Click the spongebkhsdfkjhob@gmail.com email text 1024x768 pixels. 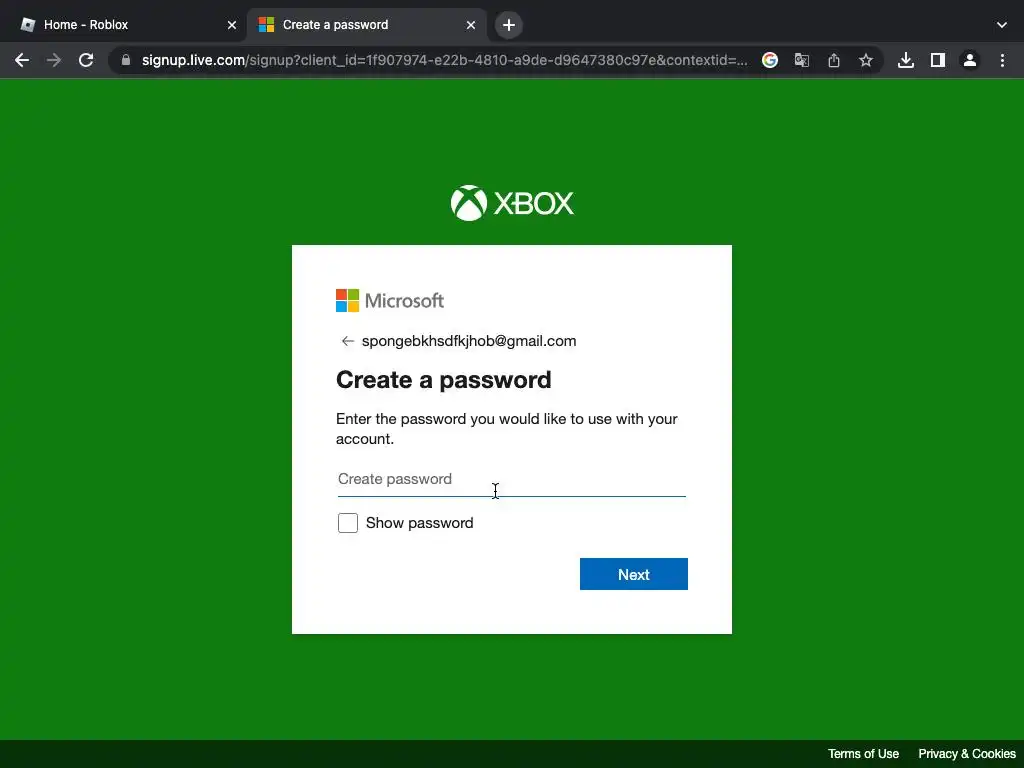point(469,341)
